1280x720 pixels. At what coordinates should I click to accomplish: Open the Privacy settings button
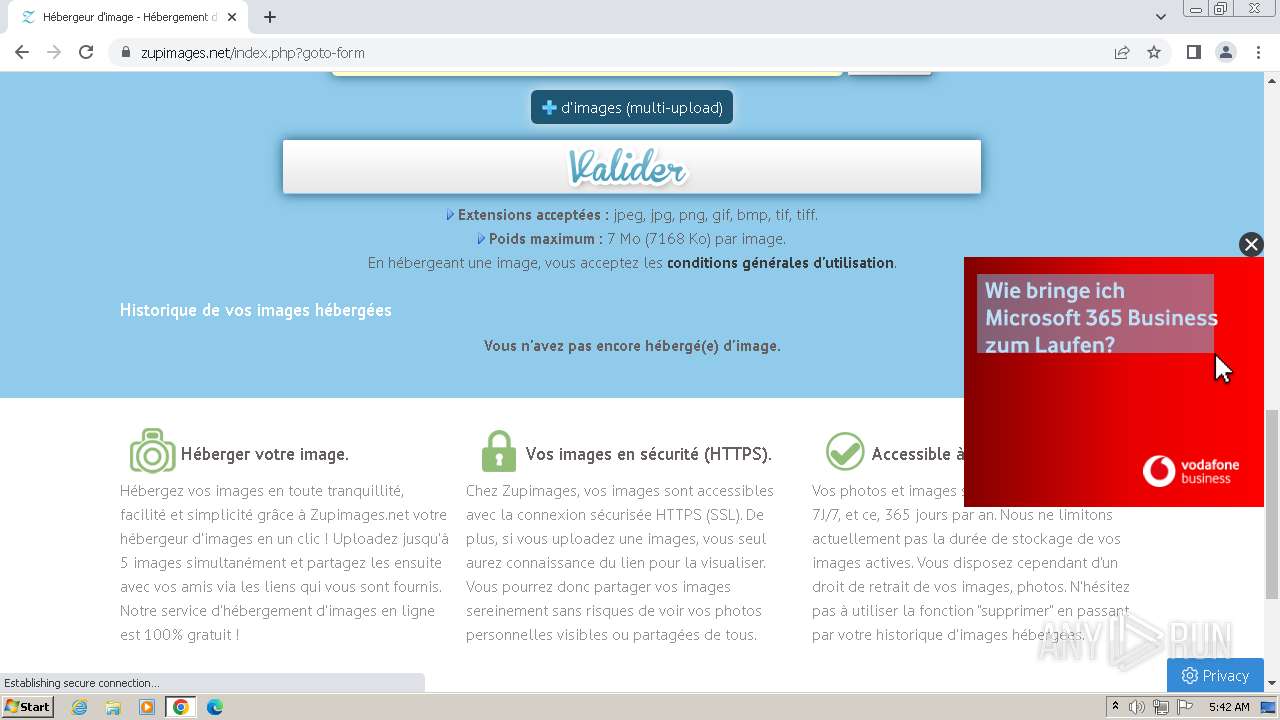pyautogui.click(x=1215, y=675)
